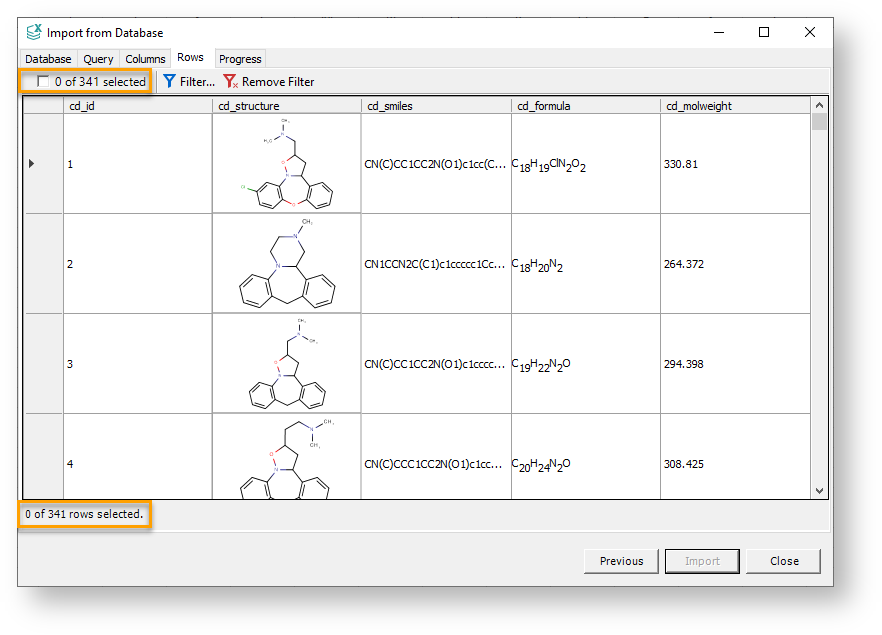Toggle the select all rows checkbox
Viewport: 882px width, 635px height.
pyautogui.click(x=43, y=82)
